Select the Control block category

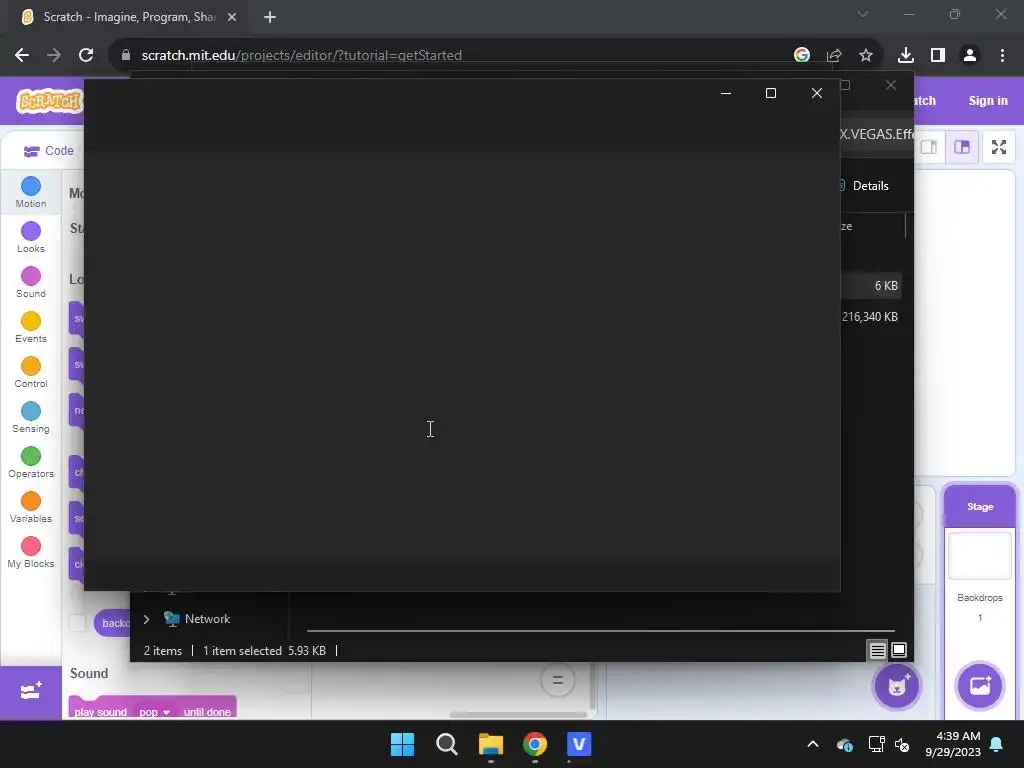(x=31, y=373)
